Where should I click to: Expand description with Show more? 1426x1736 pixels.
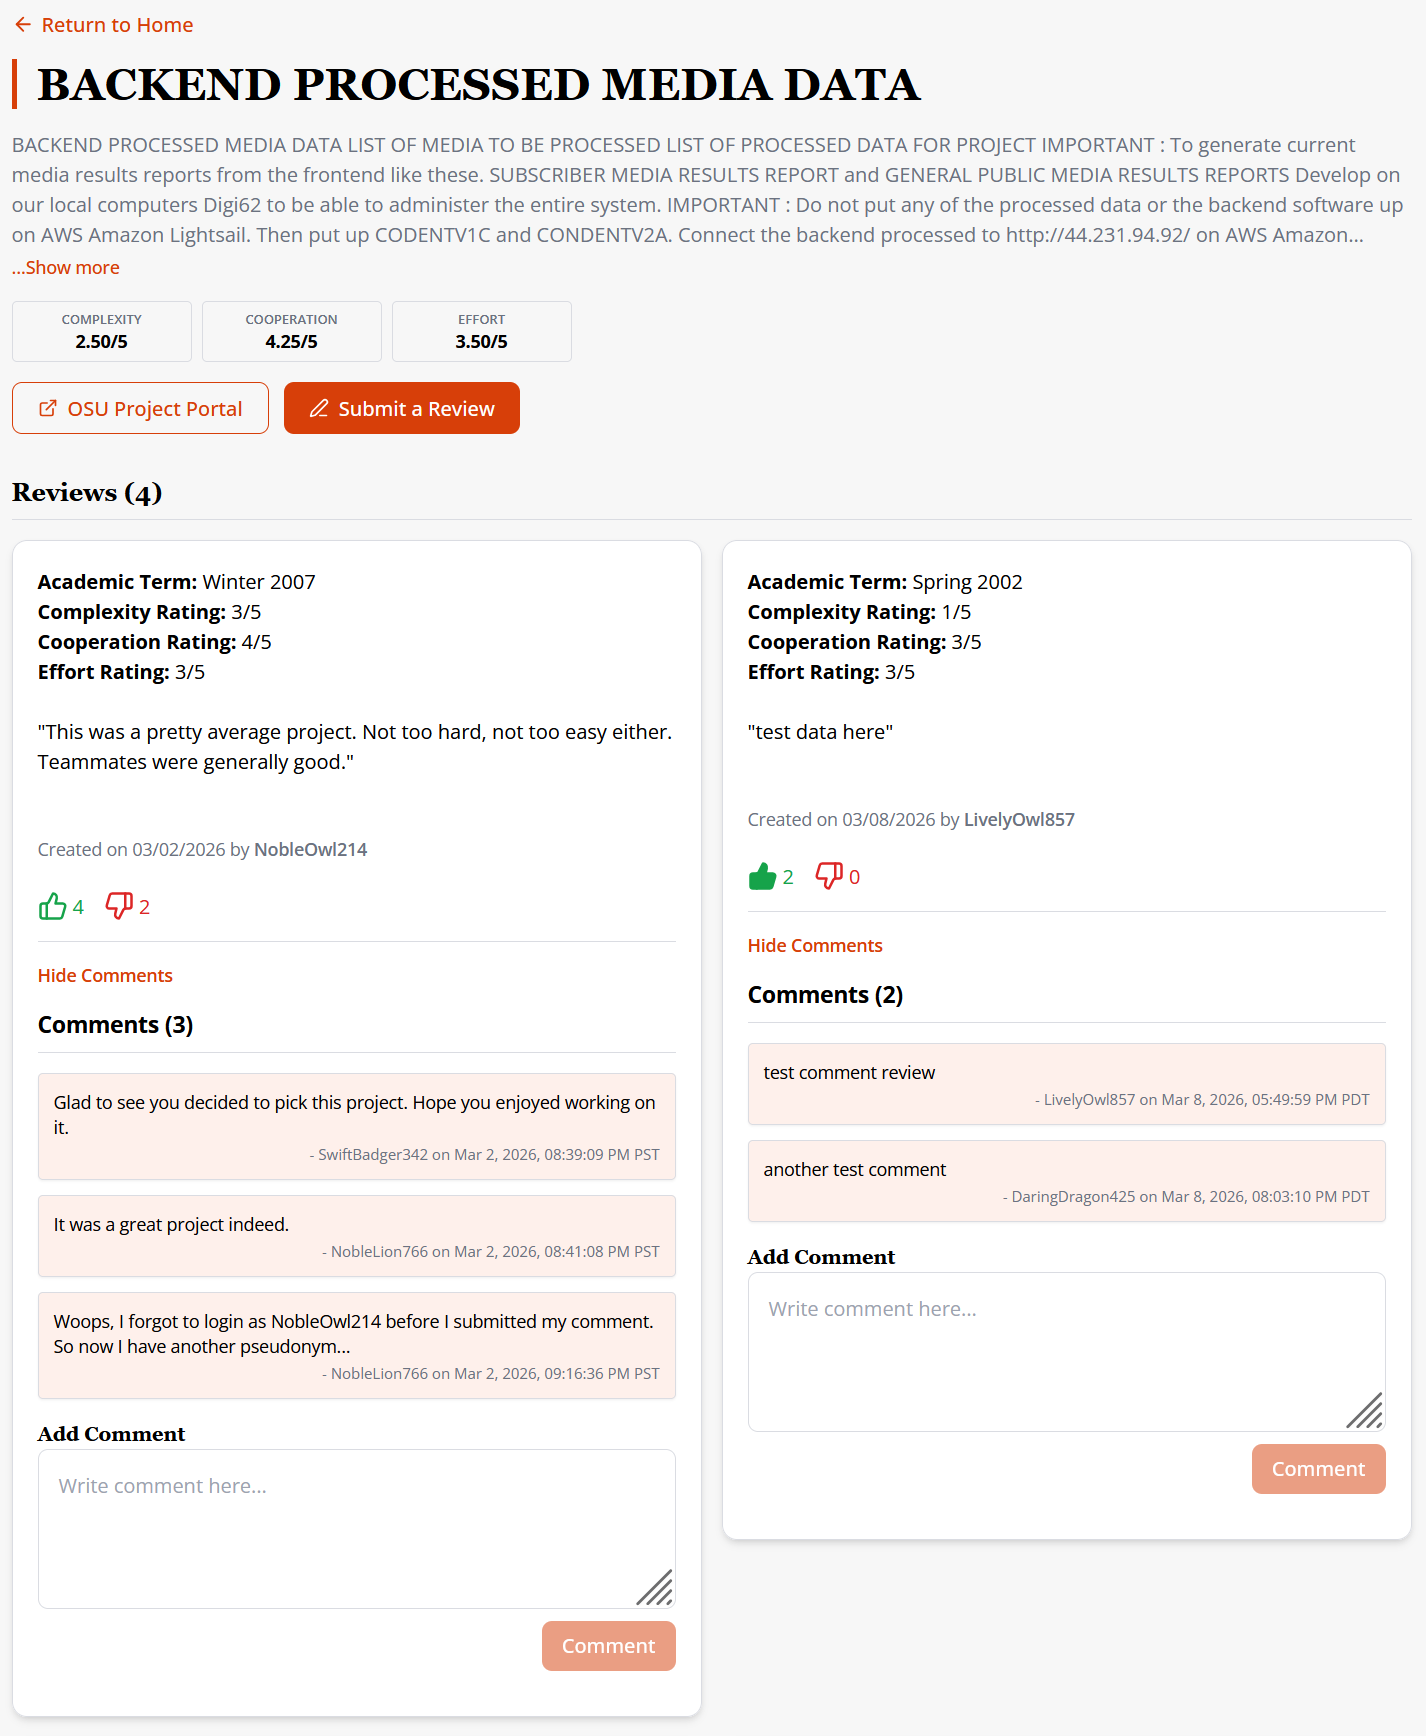pyautogui.click(x=66, y=268)
